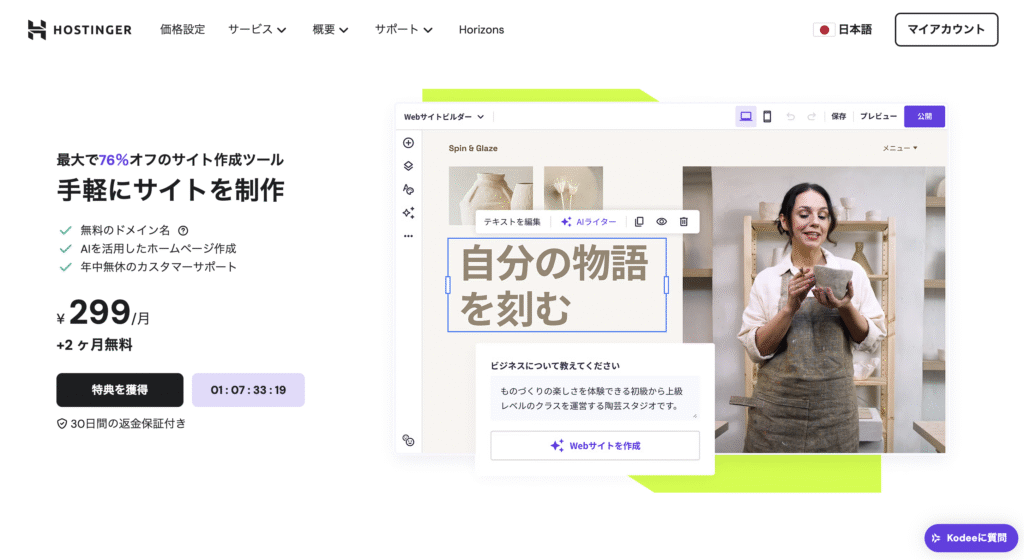This screenshot has height=560, width=1024.
Task: Click the trash delete icon in text toolbar
Action: click(x=684, y=221)
